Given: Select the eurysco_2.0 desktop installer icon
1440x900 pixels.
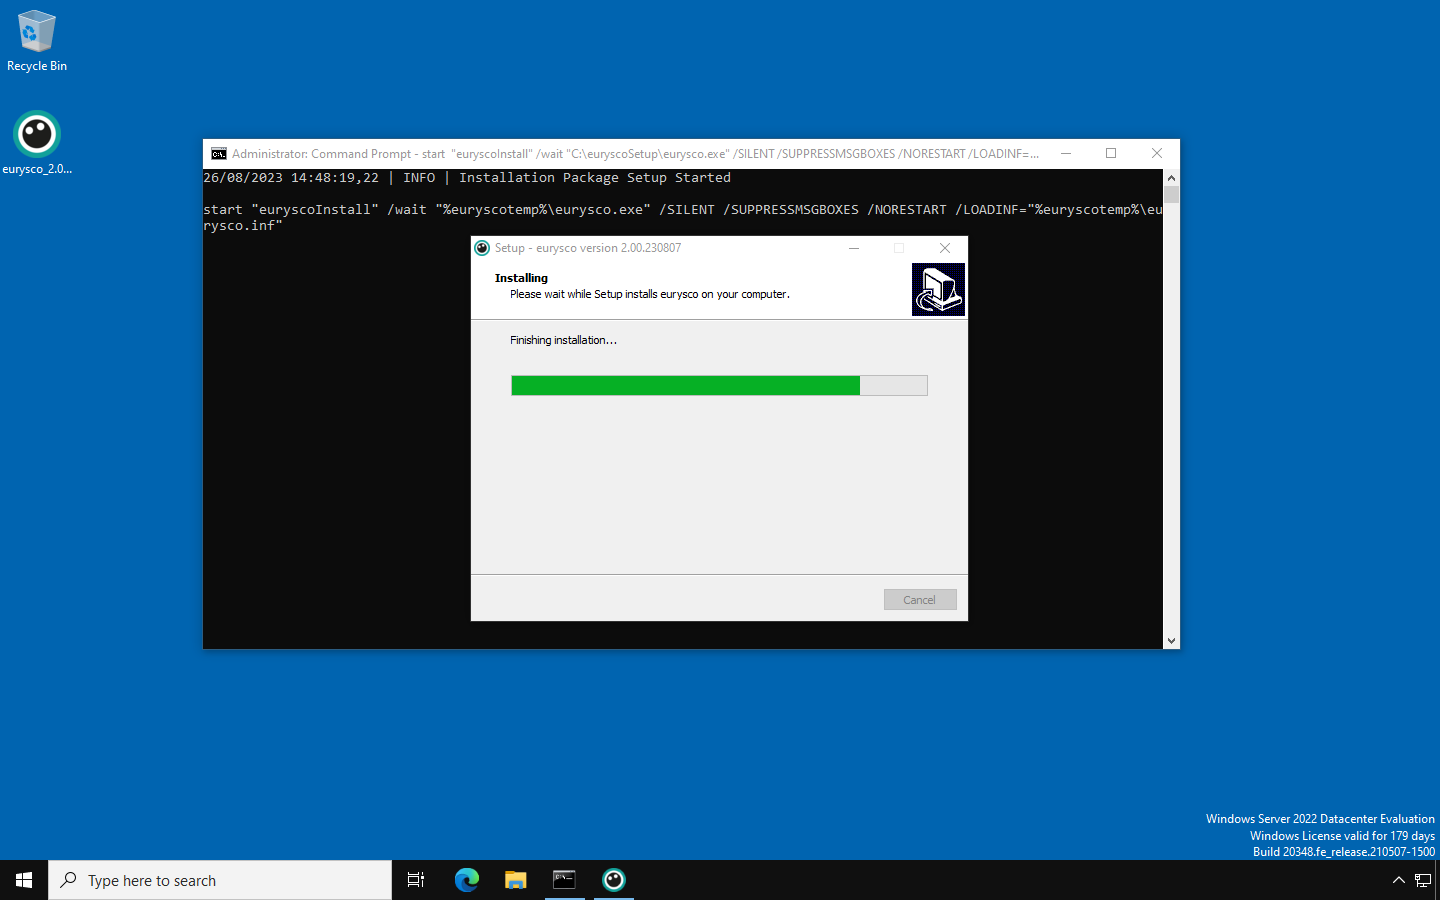Looking at the screenshot, I should [x=37, y=143].
